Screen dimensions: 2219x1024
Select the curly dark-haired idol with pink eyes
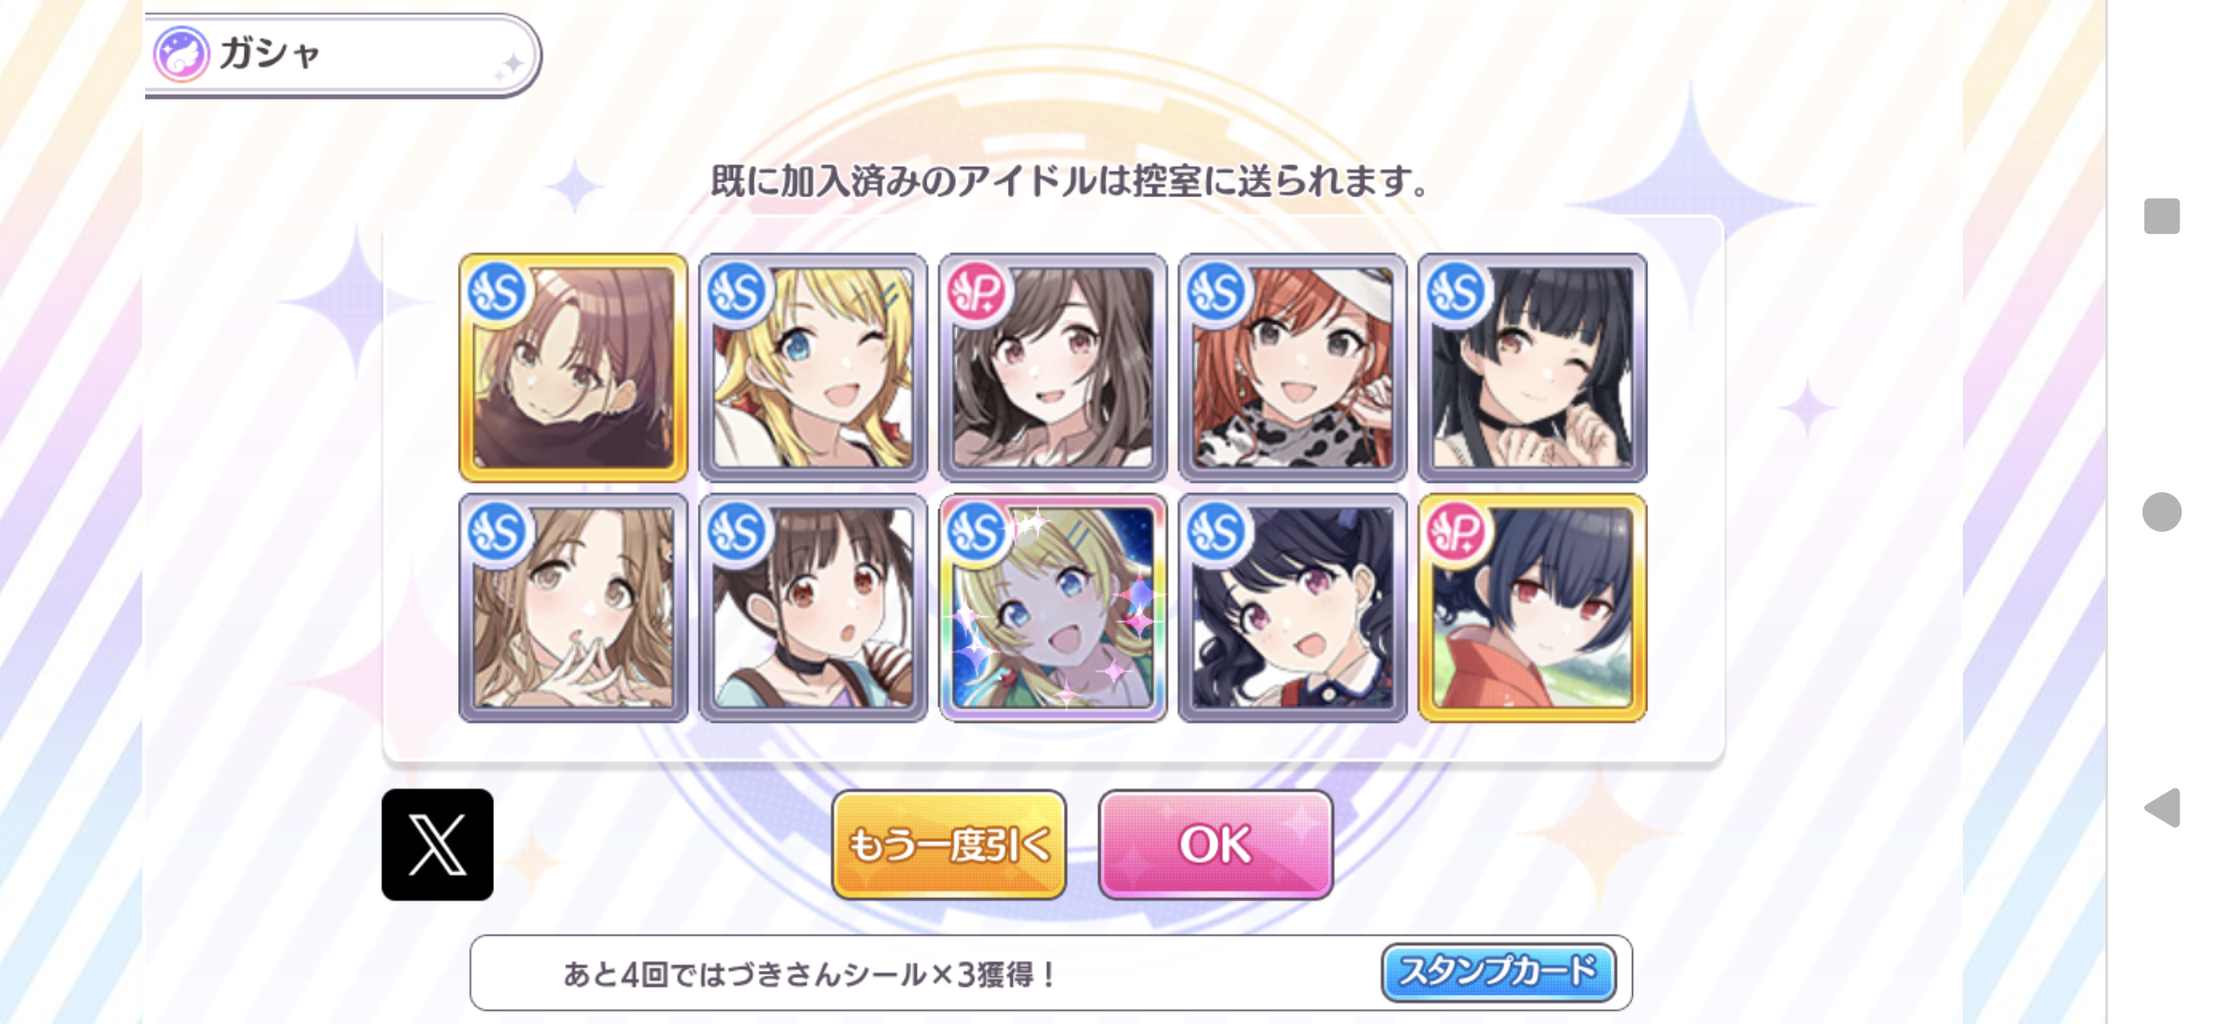pyautogui.click(x=1292, y=607)
